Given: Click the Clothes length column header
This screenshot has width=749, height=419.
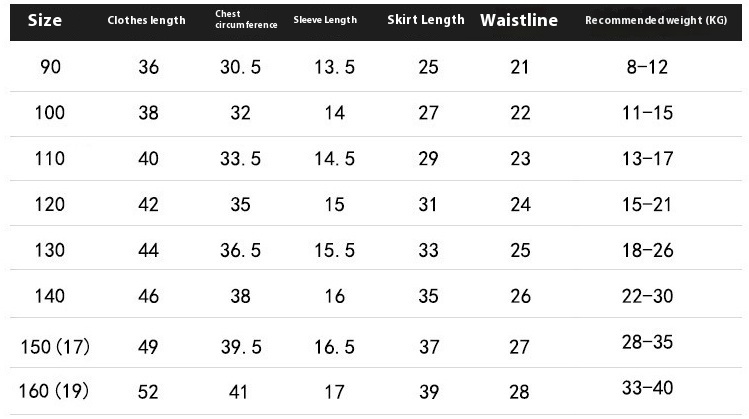Looking at the screenshot, I should point(147,20).
